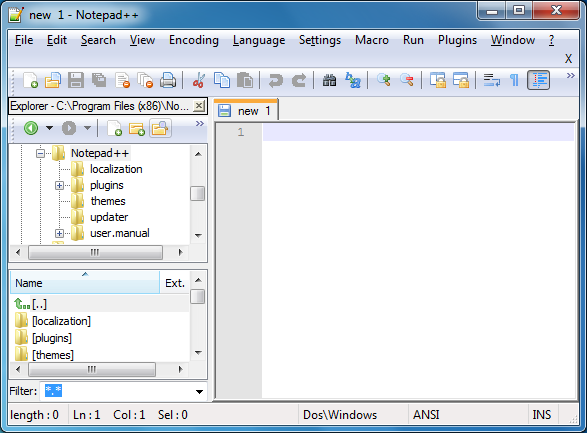This screenshot has width=587, height=433.
Task: Collapse the Notepad++ tree folder
Action: point(40,153)
